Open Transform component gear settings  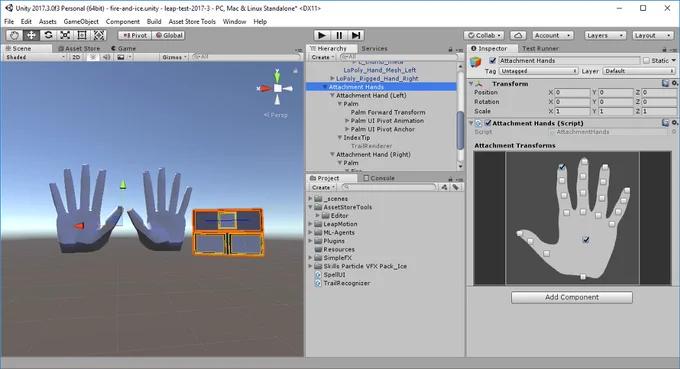tap(674, 83)
